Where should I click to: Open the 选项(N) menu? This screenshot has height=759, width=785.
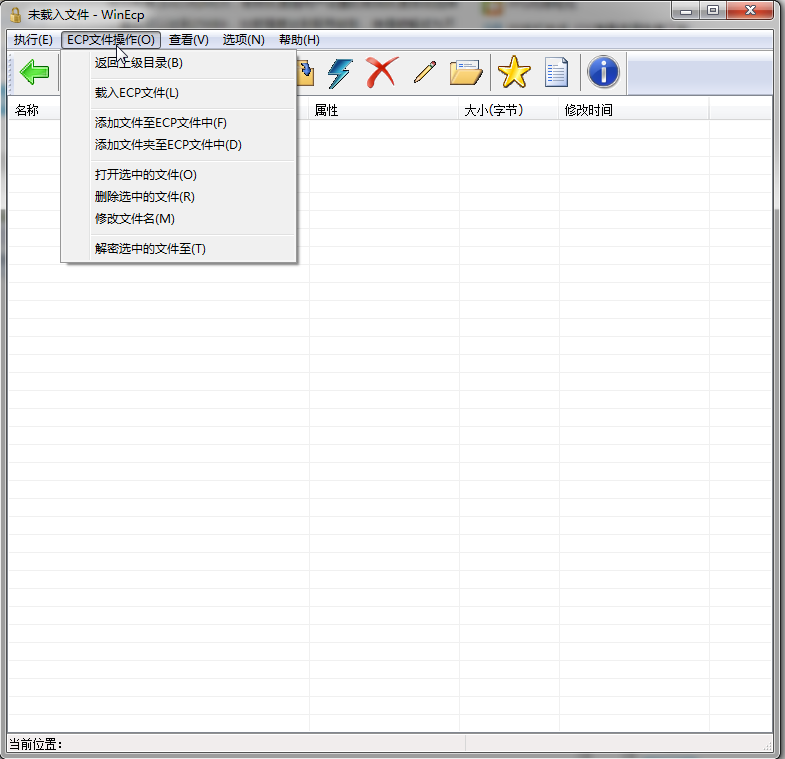tap(243, 40)
